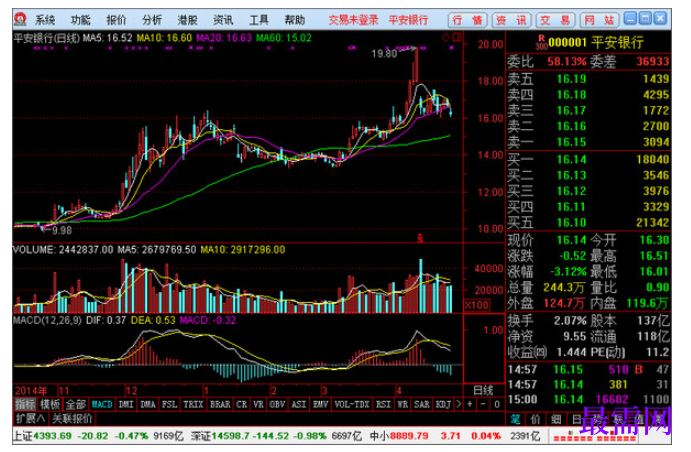691x452 pixels.
Task: Switch to the EMV indicator
Action: click(320, 404)
